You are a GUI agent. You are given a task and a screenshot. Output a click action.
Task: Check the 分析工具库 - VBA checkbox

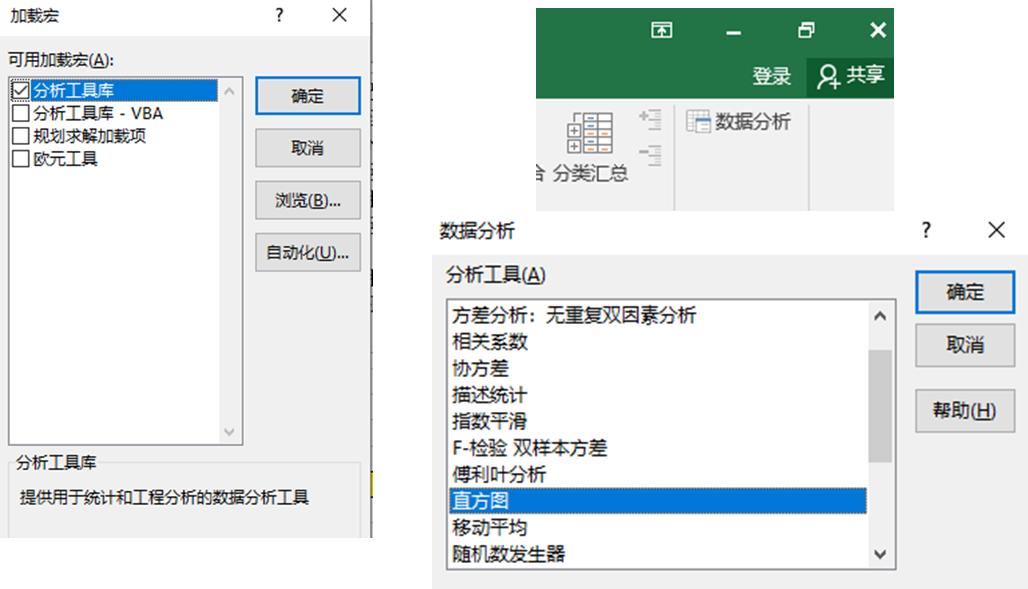[21, 113]
